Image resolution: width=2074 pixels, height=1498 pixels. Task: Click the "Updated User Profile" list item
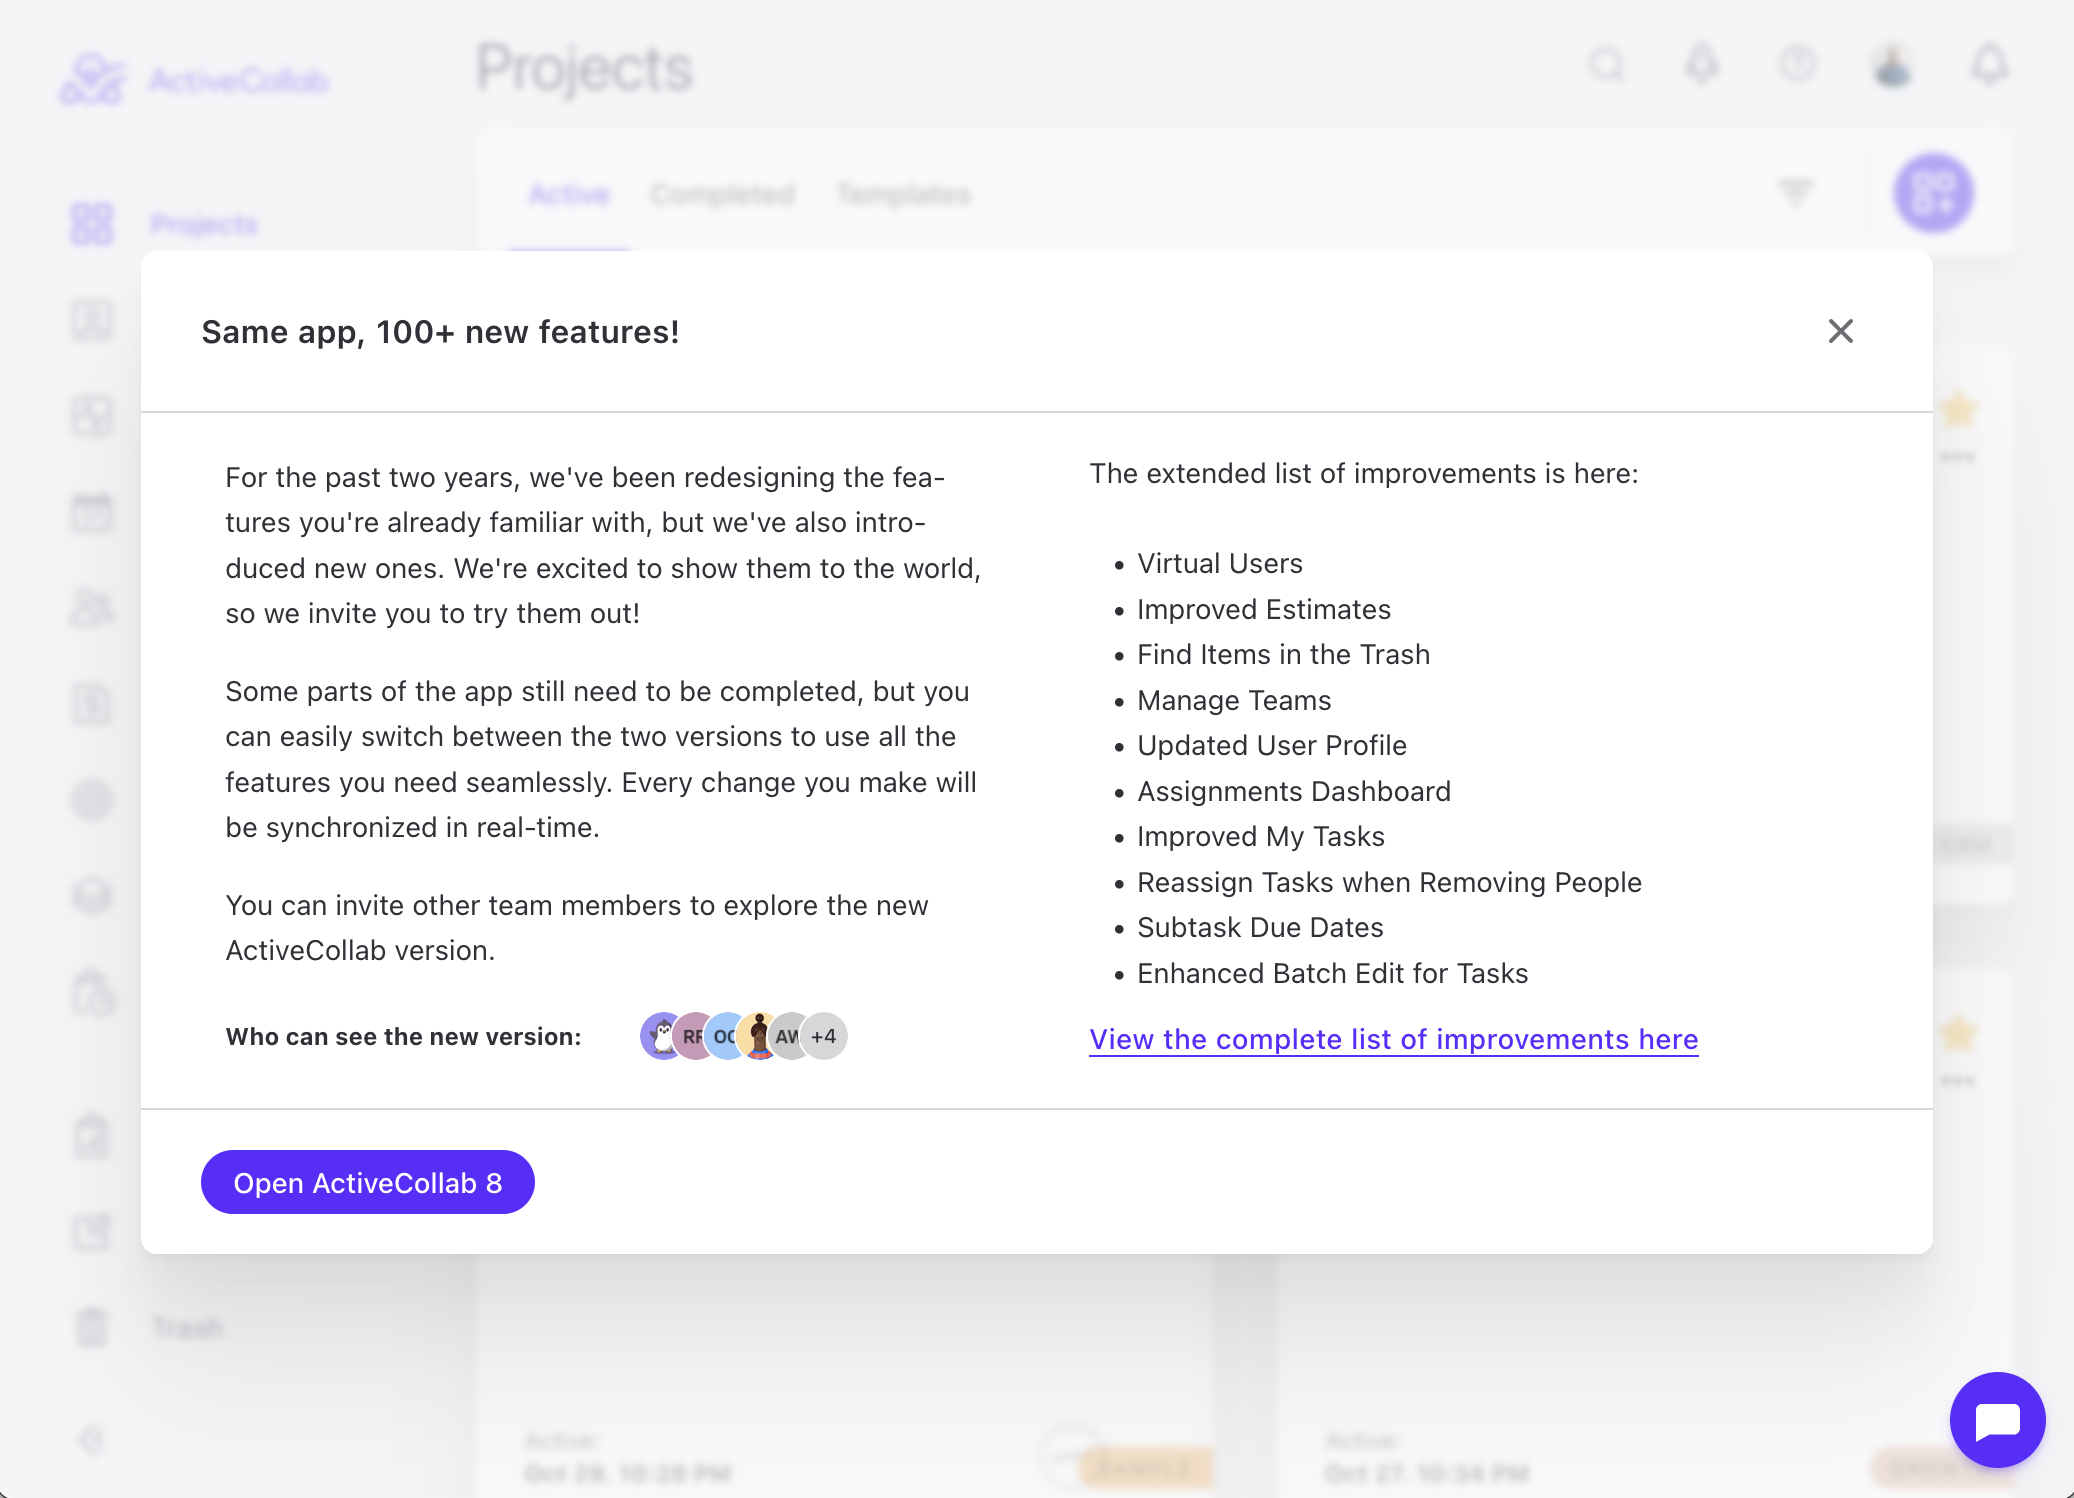pos(1272,745)
